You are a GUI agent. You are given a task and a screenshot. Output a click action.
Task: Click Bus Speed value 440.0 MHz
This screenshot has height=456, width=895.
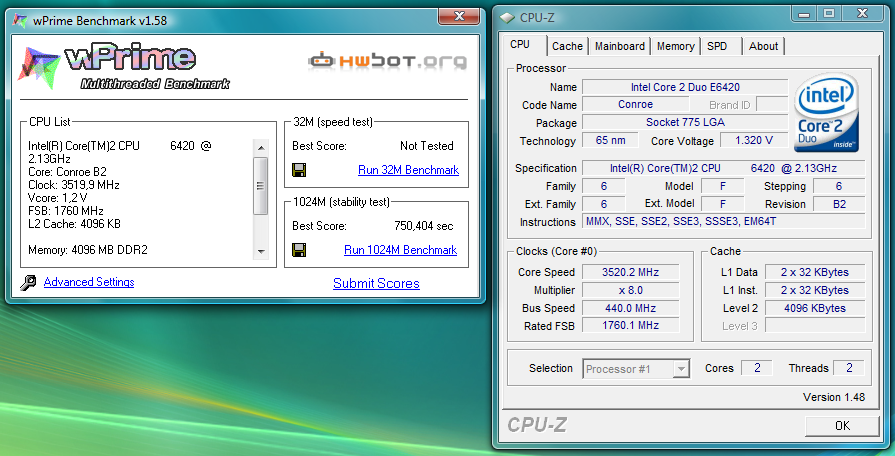coord(631,308)
